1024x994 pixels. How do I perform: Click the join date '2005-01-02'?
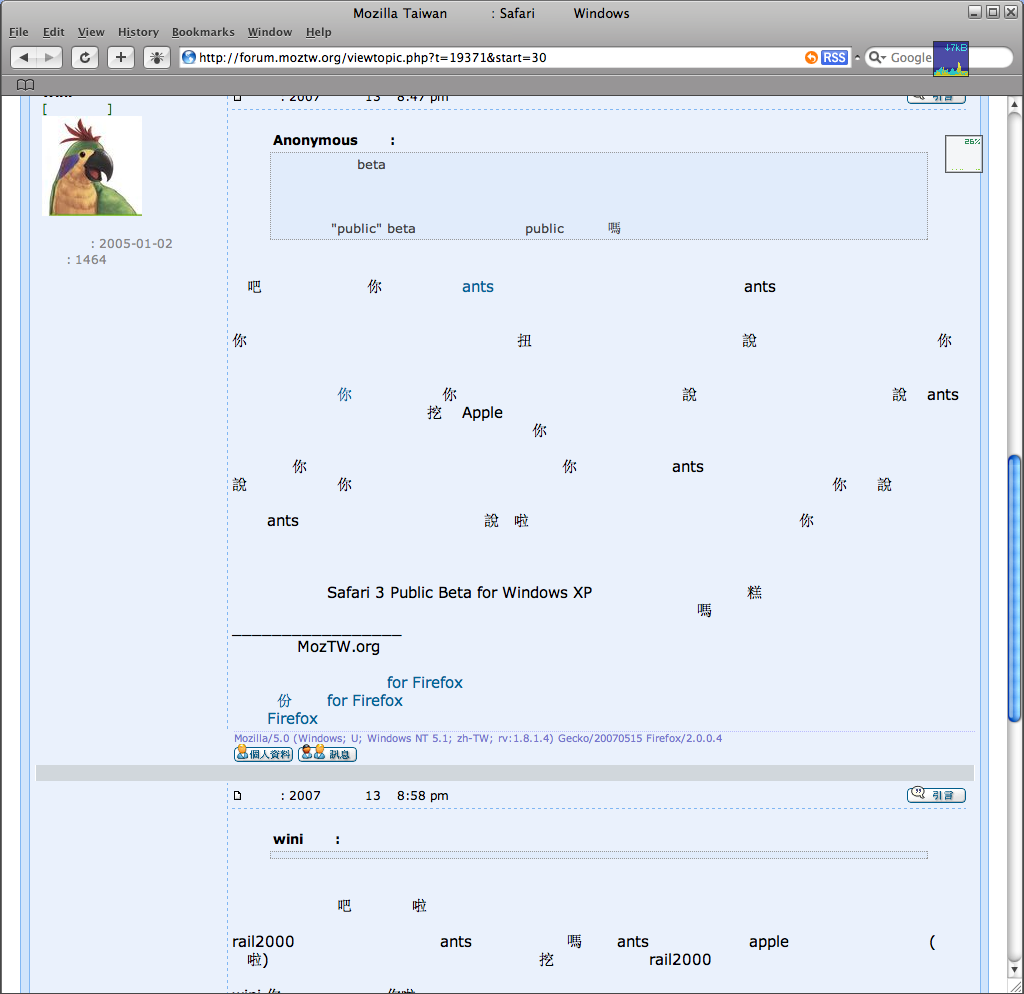coord(136,244)
